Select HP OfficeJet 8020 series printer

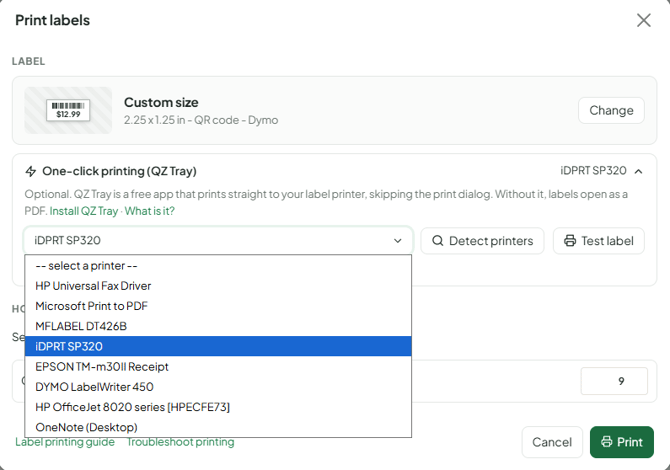point(218,407)
